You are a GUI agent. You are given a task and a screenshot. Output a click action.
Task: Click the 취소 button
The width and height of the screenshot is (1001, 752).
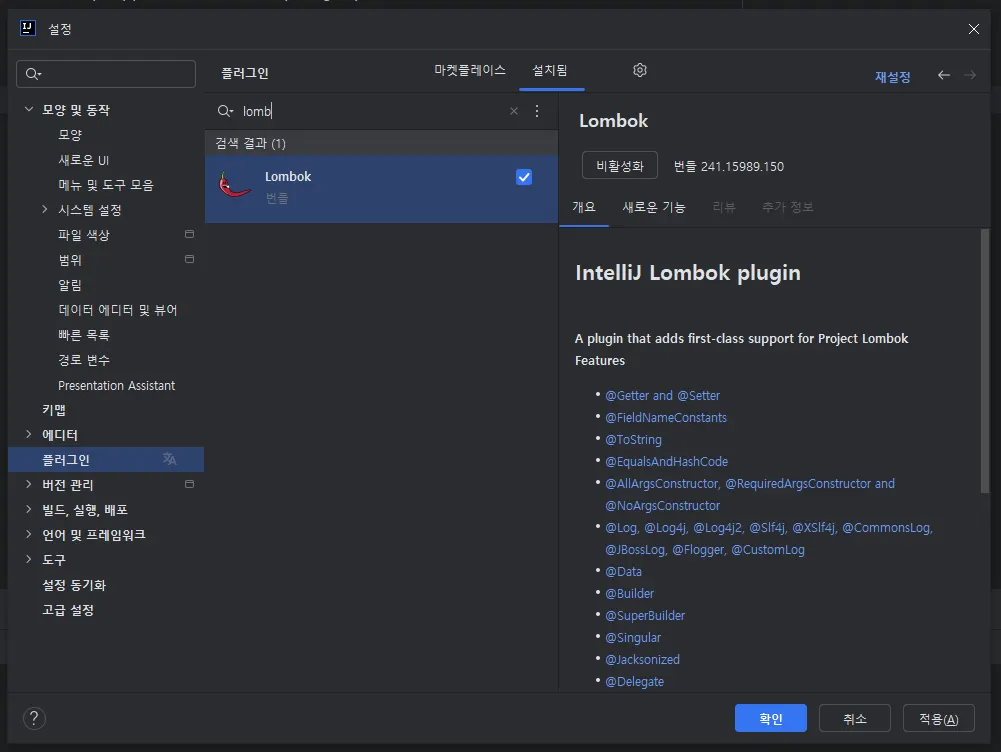855,718
